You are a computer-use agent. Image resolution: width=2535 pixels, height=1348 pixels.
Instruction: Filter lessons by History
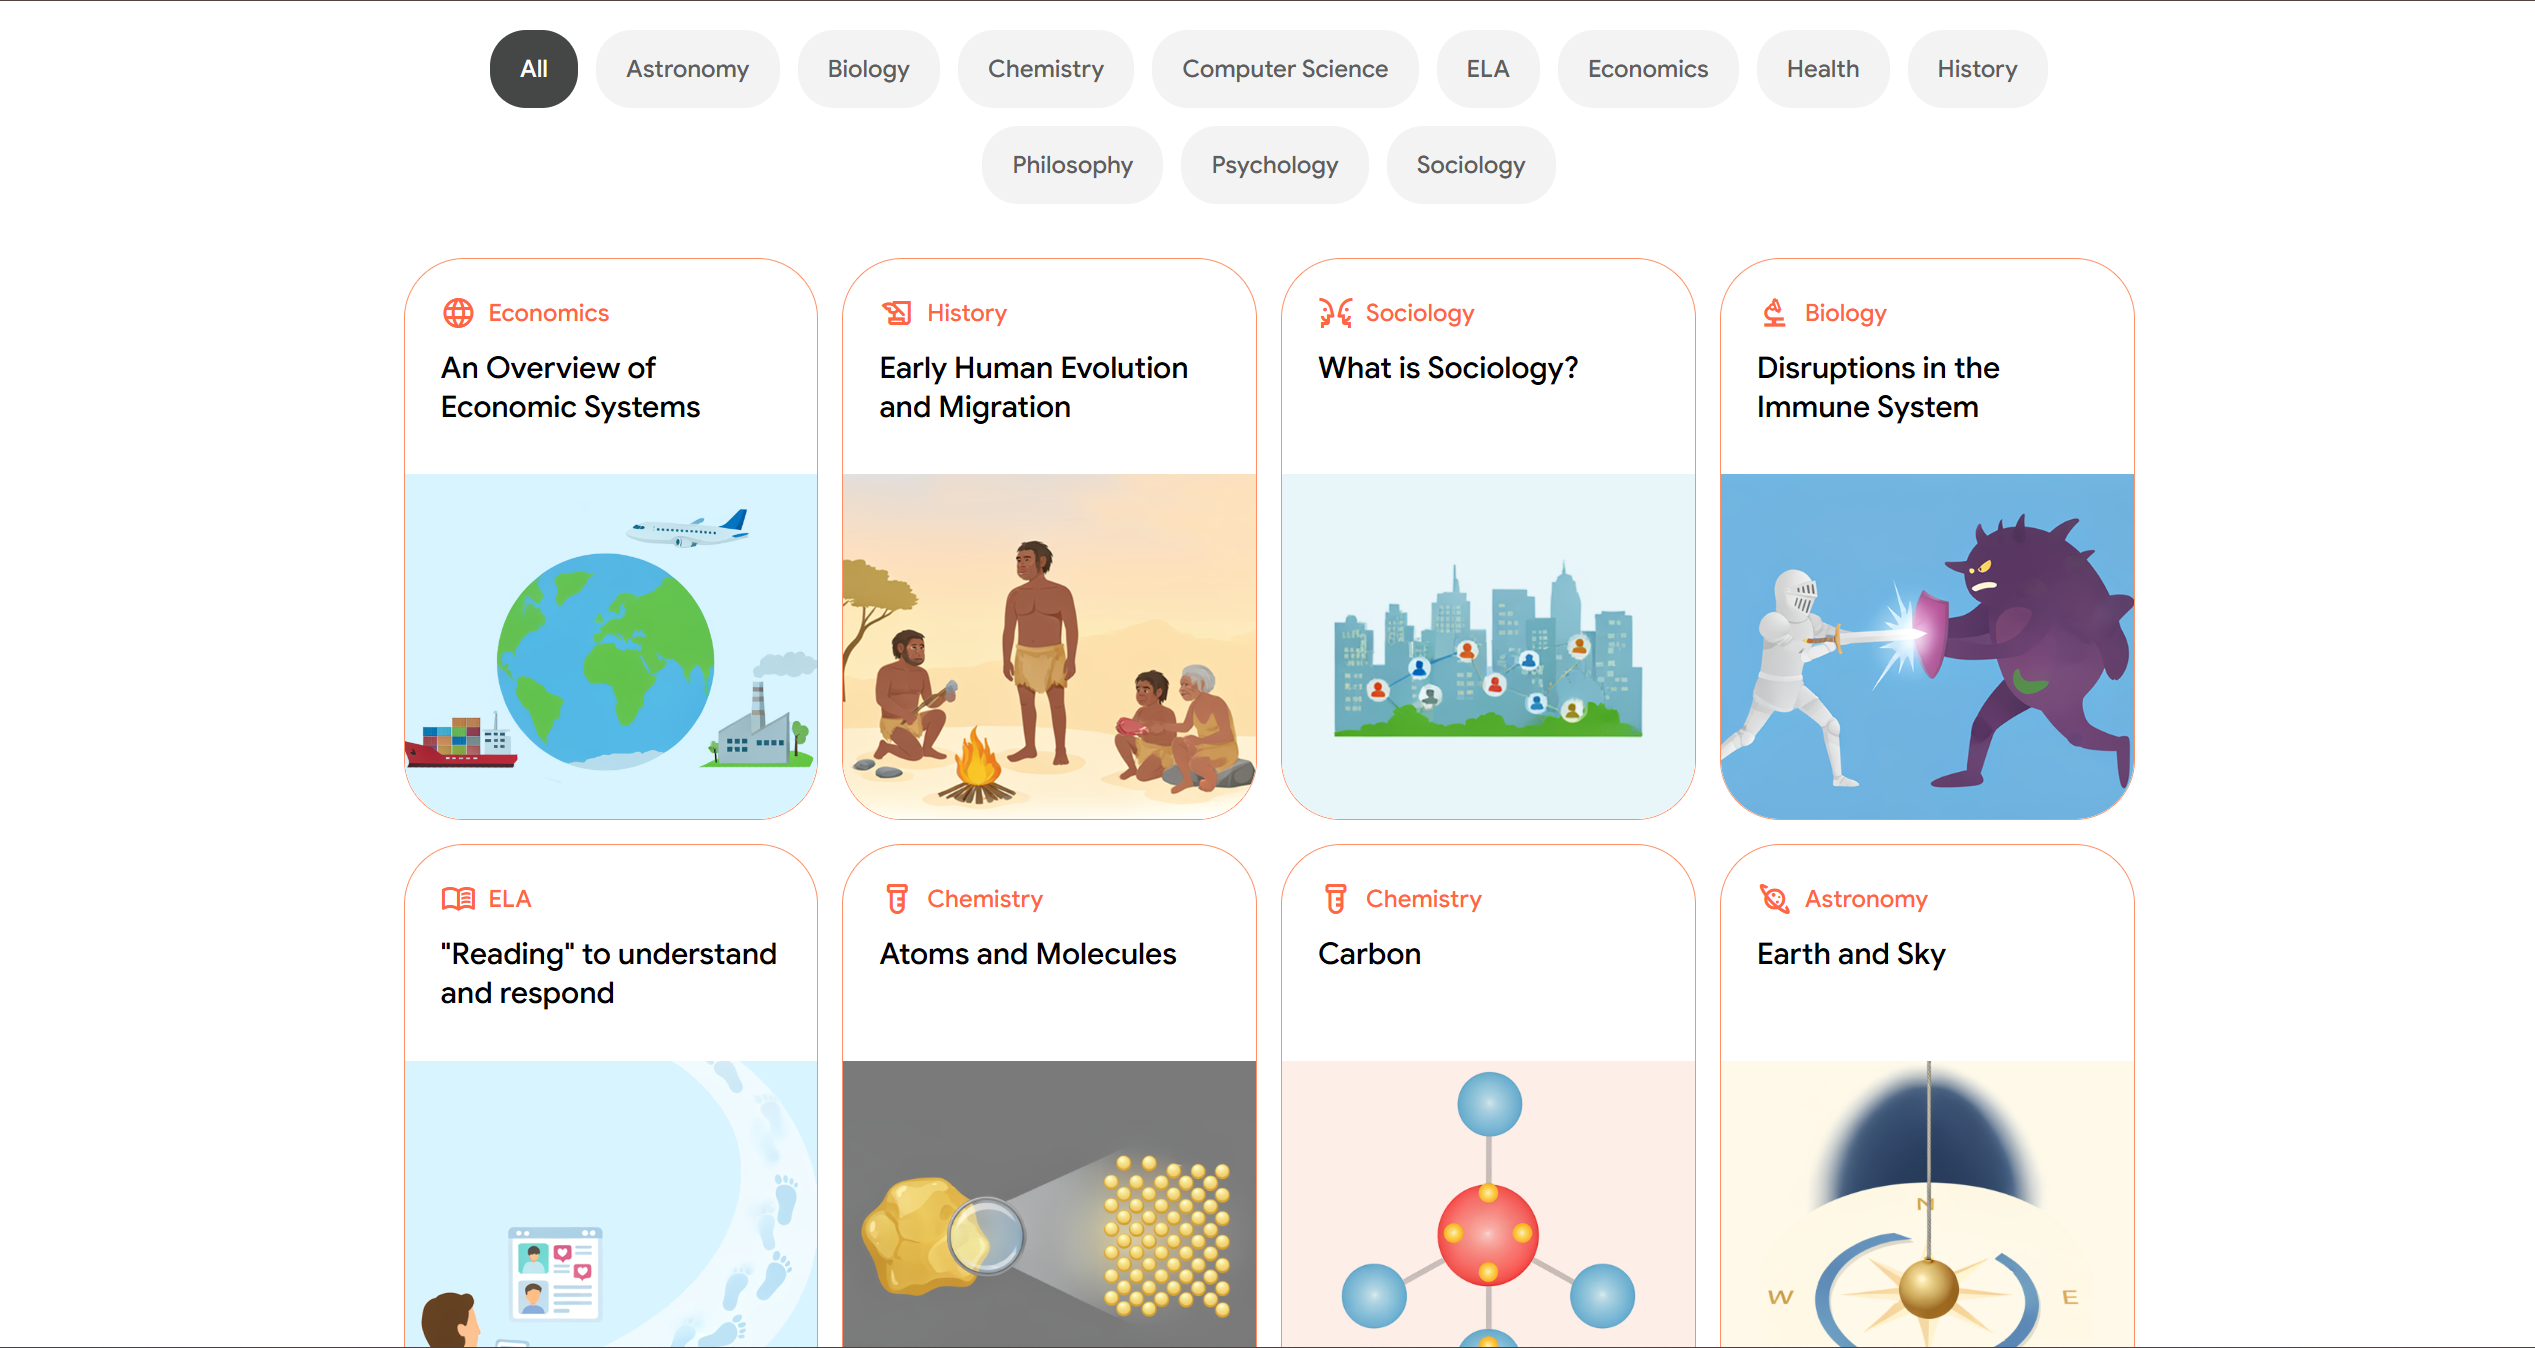click(1977, 69)
